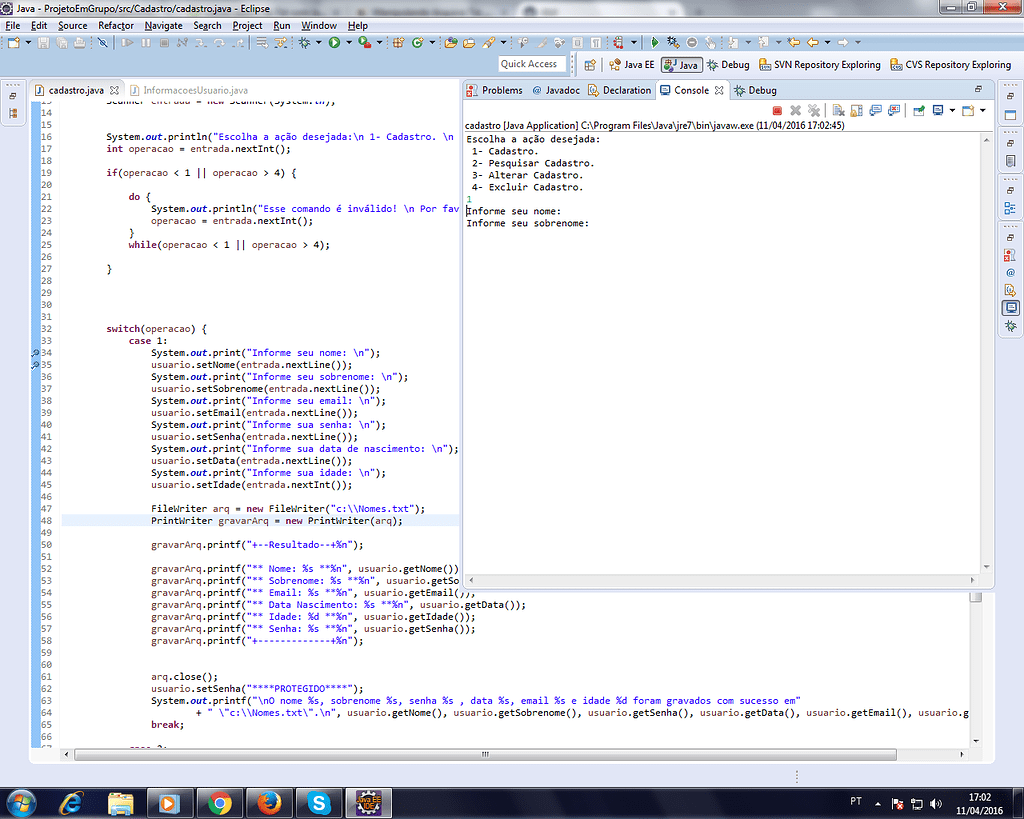Image resolution: width=1024 pixels, height=819 pixels.
Task: Close the cadastro.java editor tab
Action: click(x=115, y=90)
